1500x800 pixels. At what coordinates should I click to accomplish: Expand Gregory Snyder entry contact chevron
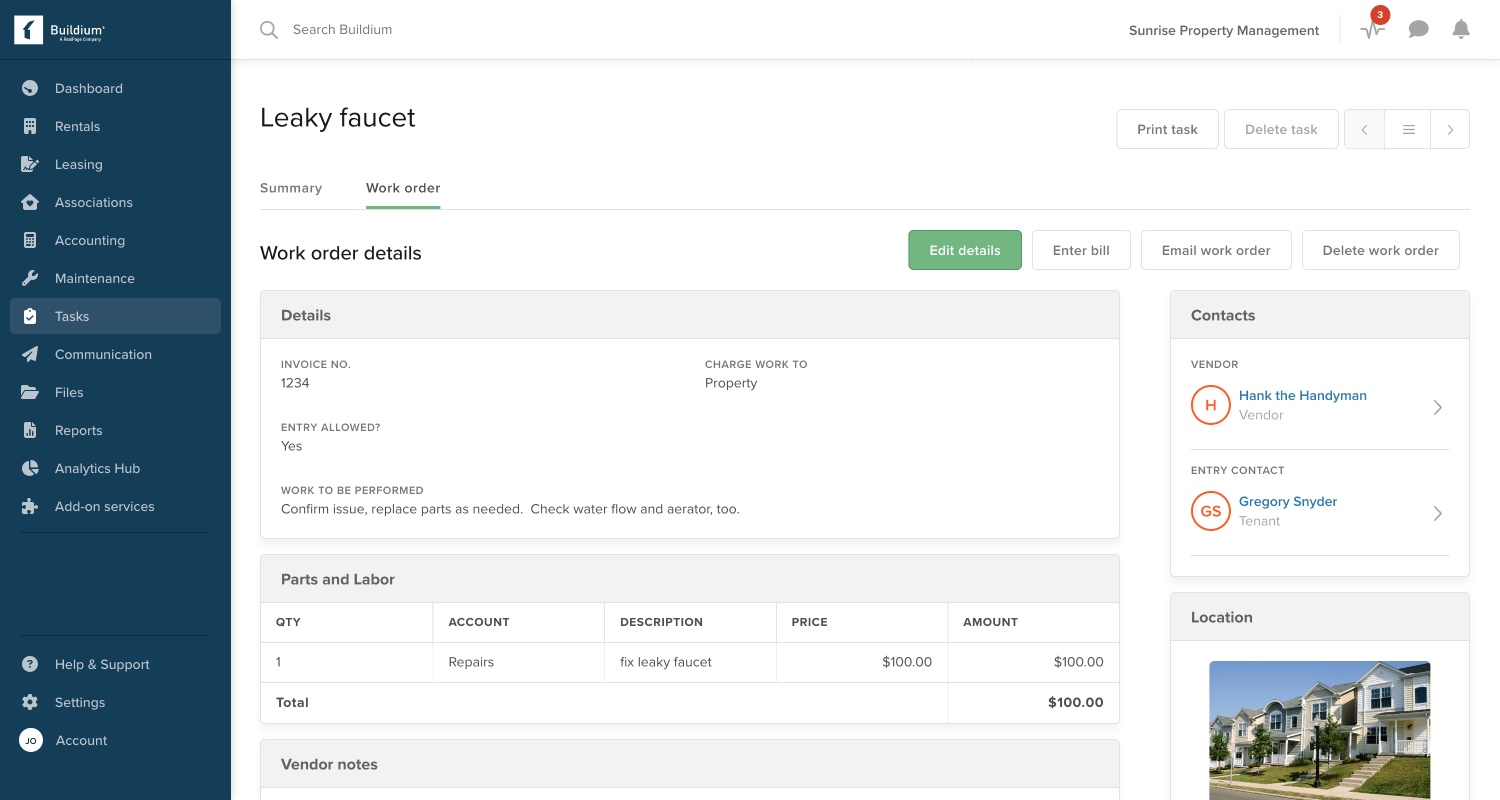(1437, 513)
